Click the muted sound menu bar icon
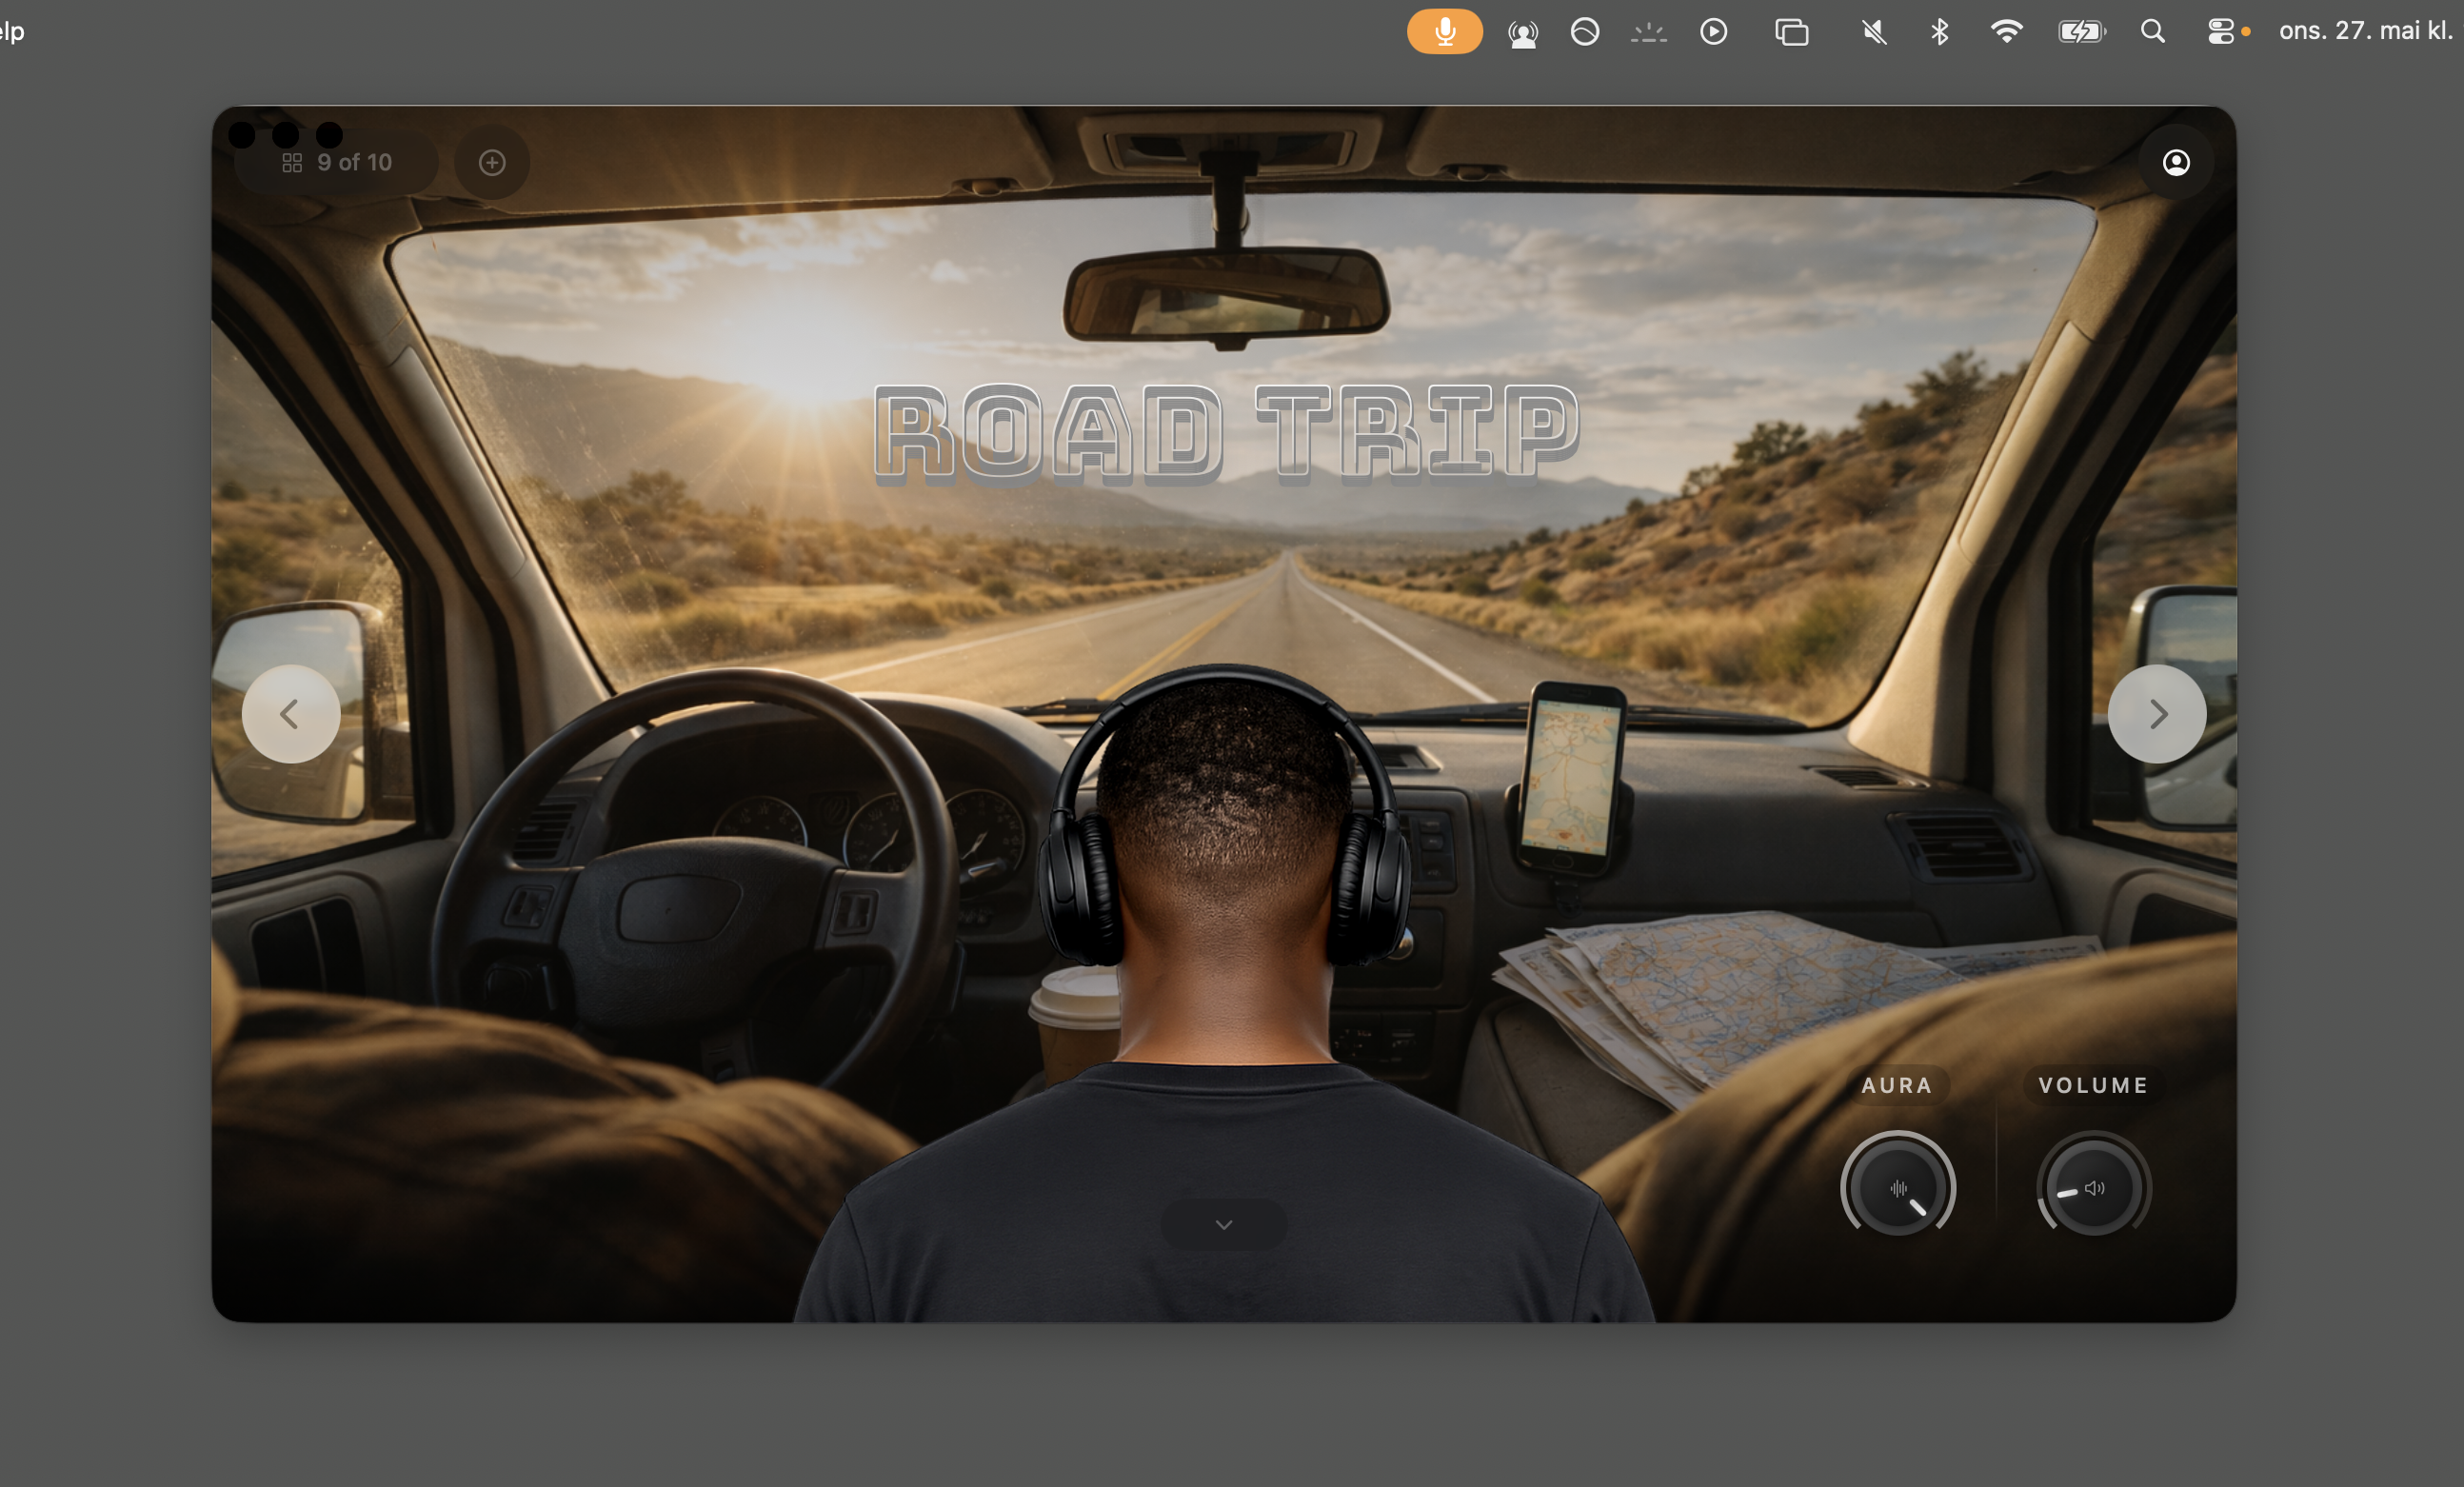The width and height of the screenshot is (2464, 1487). coord(1874,32)
